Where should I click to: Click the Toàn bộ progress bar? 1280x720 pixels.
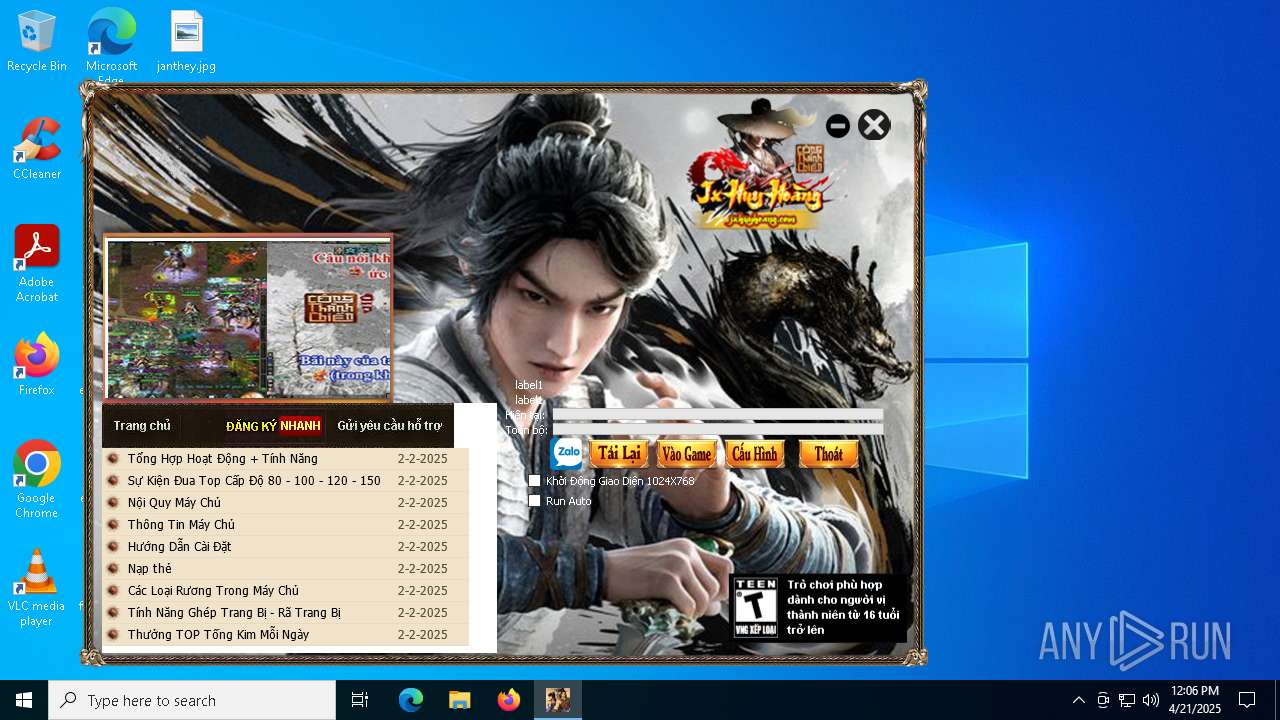coord(718,430)
